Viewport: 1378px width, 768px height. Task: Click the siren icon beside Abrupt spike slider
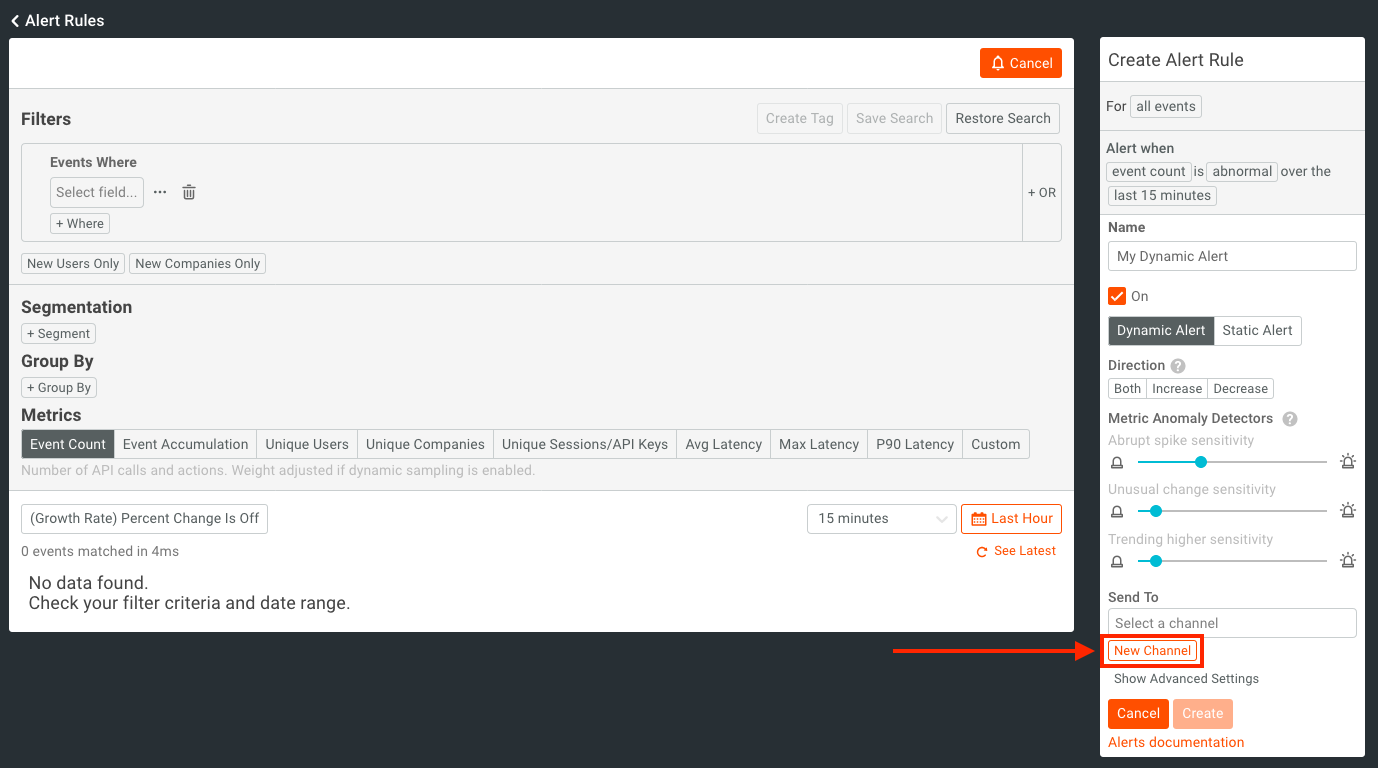click(x=1347, y=462)
